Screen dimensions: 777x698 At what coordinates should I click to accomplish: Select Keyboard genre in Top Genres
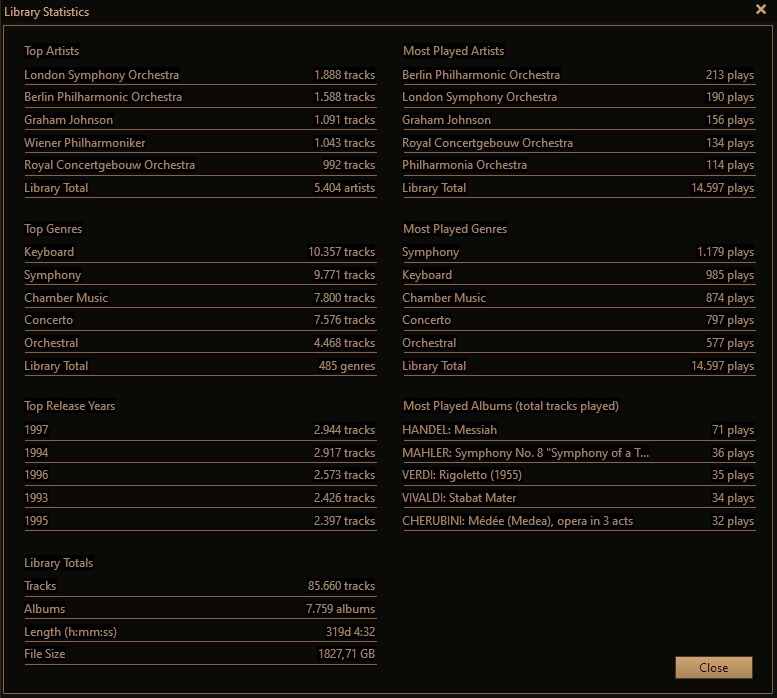[49, 252]
